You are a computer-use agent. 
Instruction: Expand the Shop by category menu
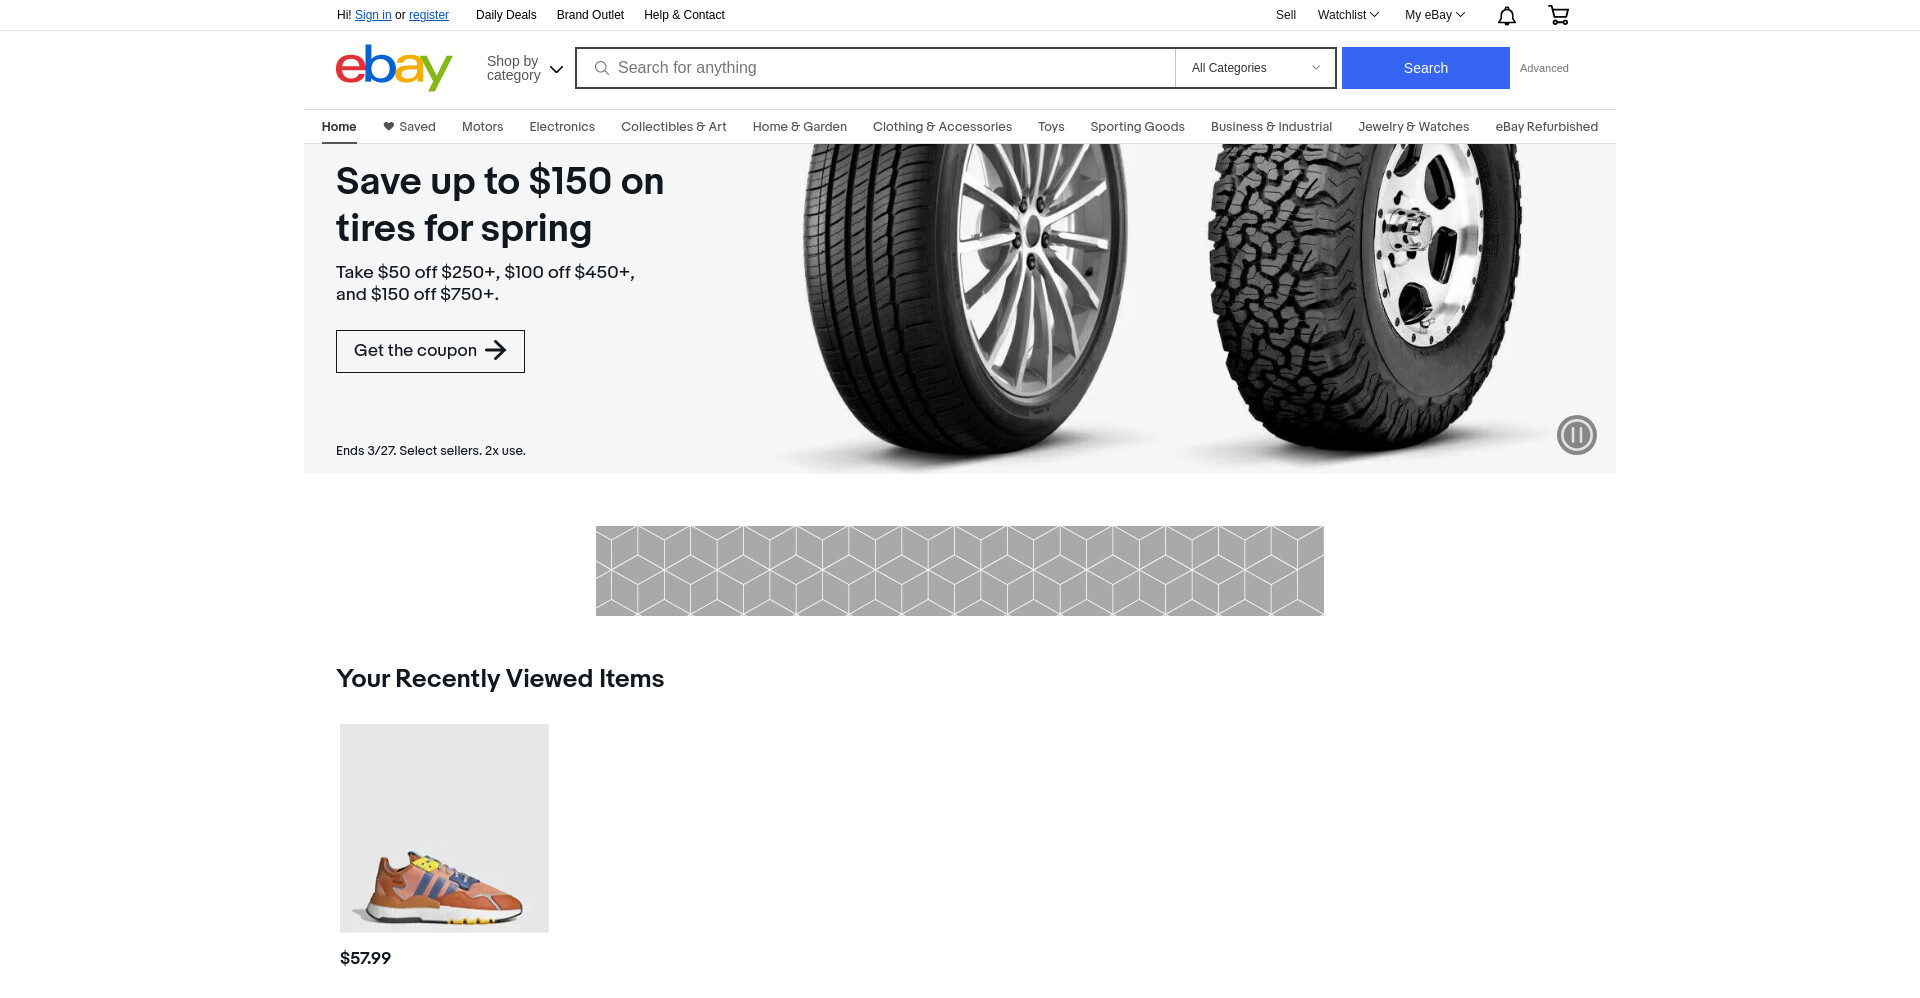point(525,68)
